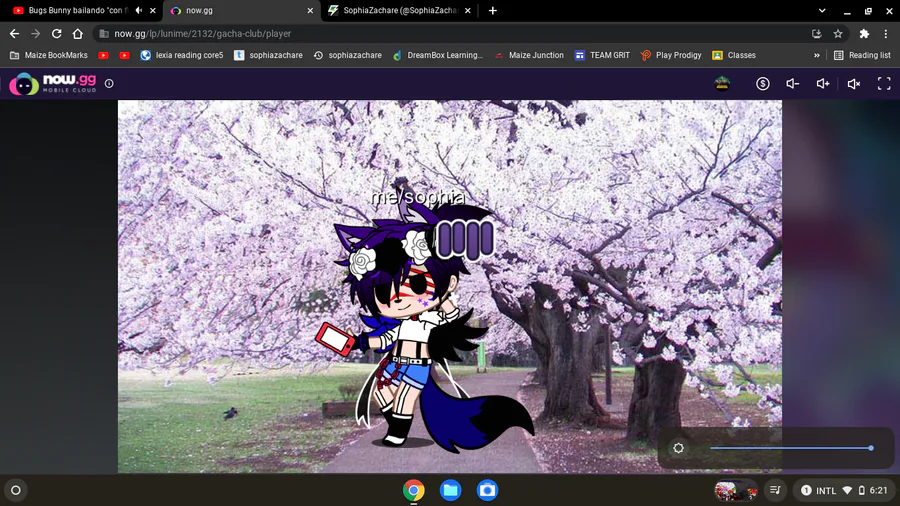Switch to the SophiaZachare tab

click(x=399, y=10)
